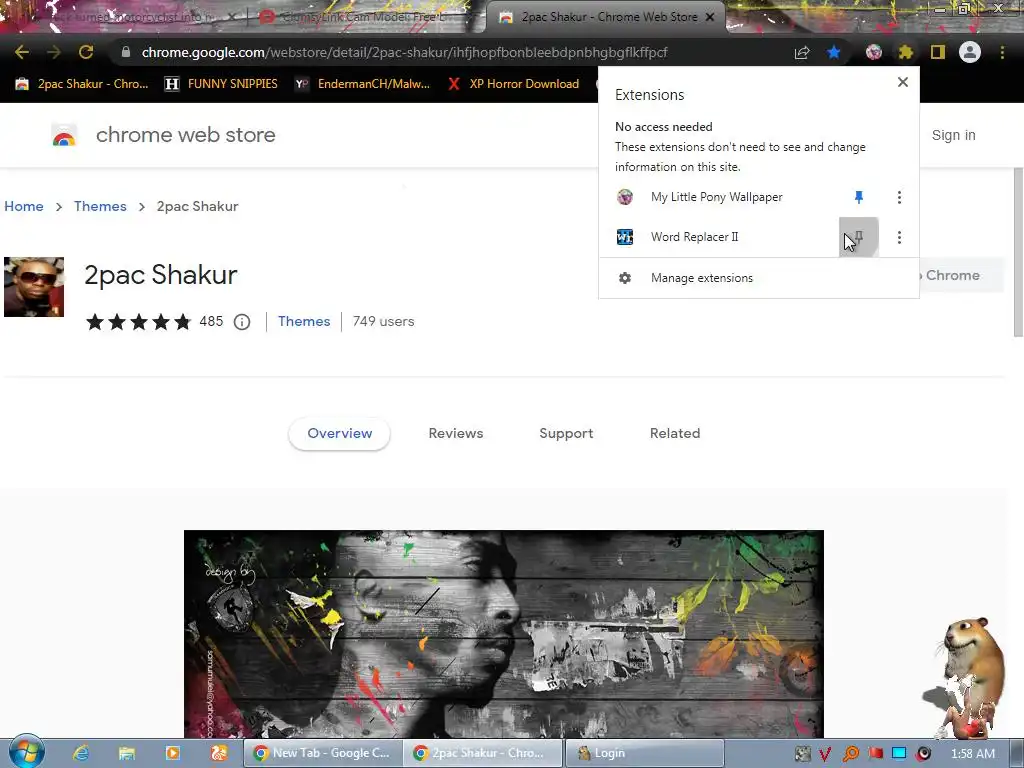Click the puzzle-piece Extensions button
Viewport: 1024px width, 768px height.
coord(906,52)
